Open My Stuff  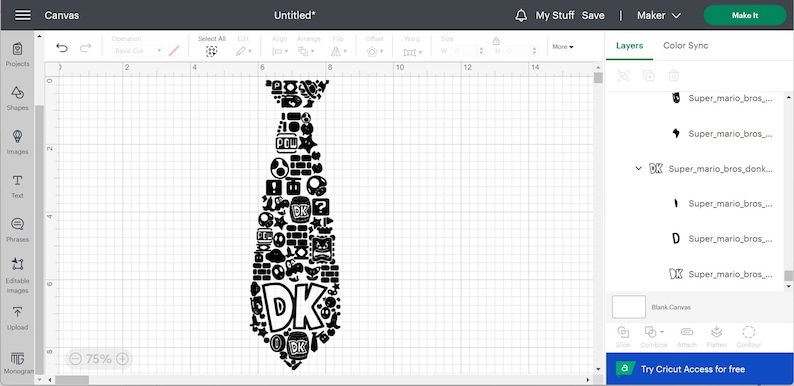555,15
